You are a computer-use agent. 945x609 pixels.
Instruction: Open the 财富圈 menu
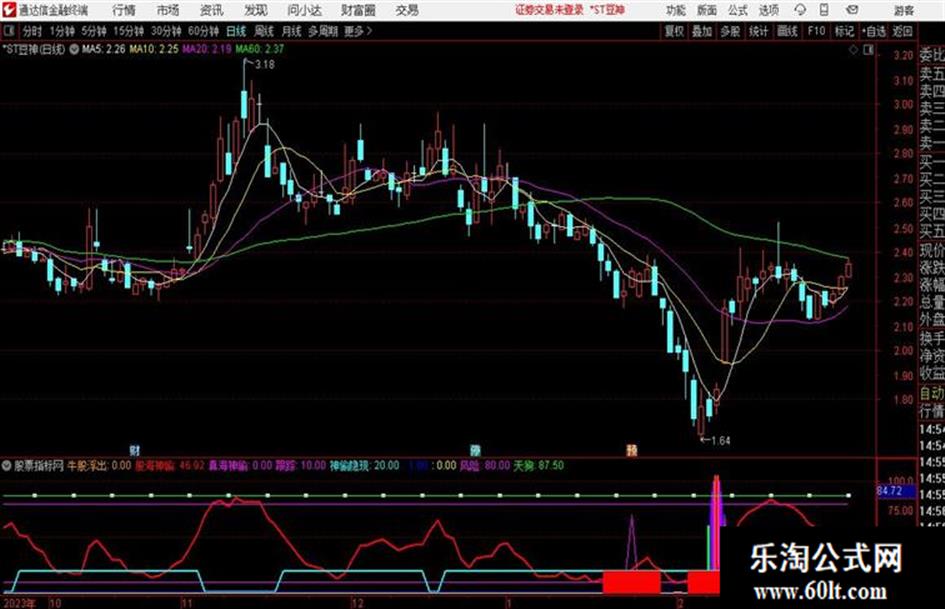[x=358, y=10]
